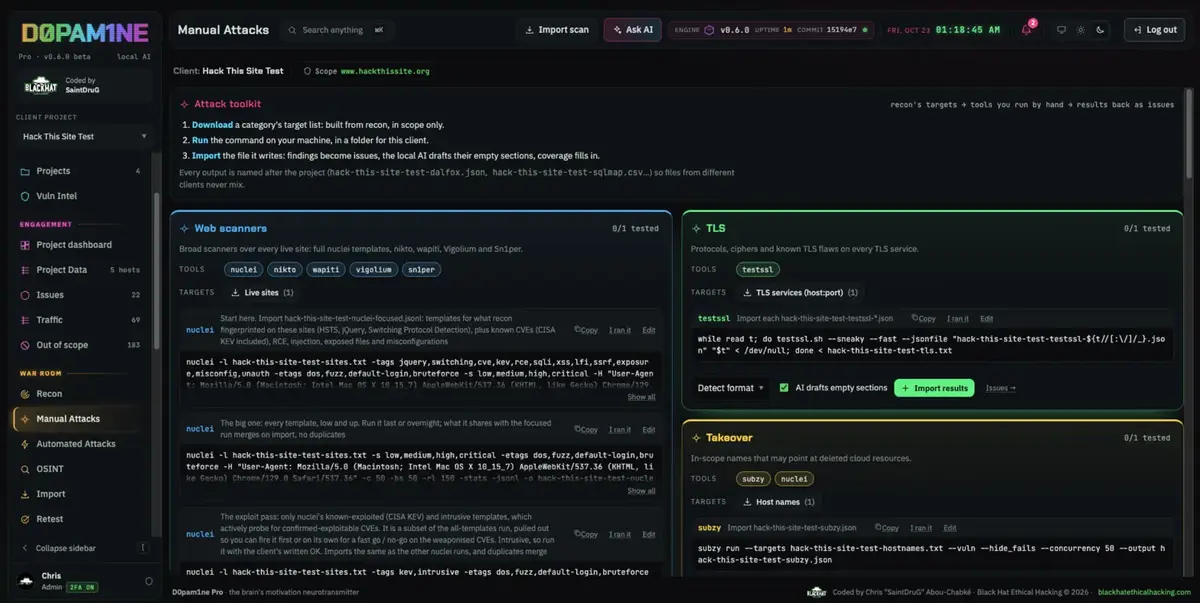Open the blackhatethicalhacking.com footer link
This screenshot has height=603, width=1200.
pyautogui.click(x=1144, y=592)
